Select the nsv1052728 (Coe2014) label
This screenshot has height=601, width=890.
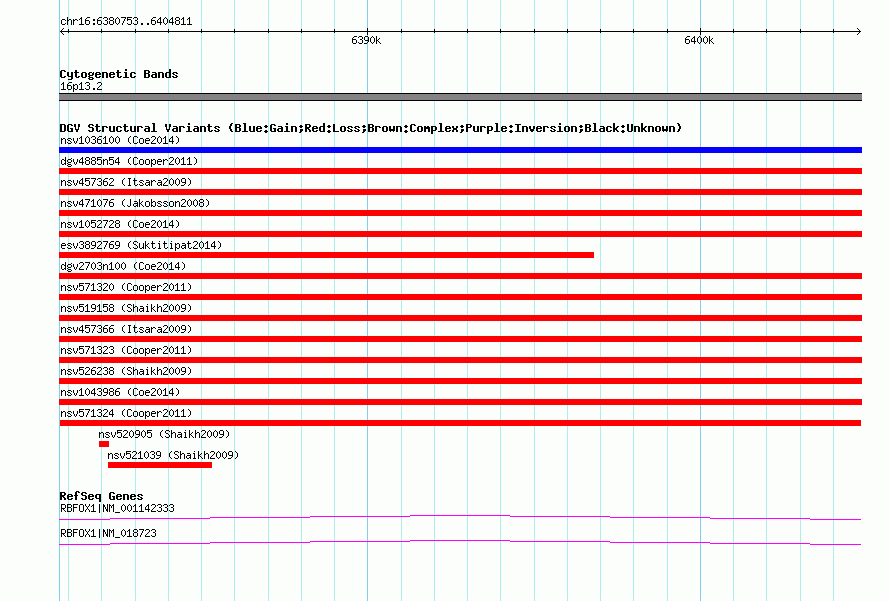(x=120, y=224)
